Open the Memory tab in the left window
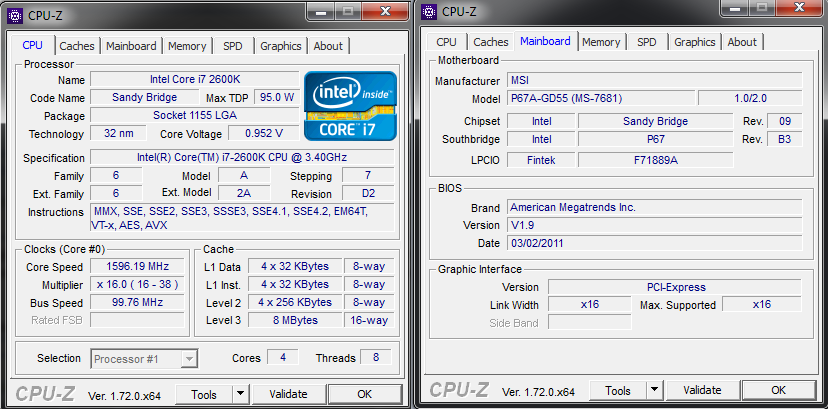Viewport: 828px width, 409px height. point(187,46)
